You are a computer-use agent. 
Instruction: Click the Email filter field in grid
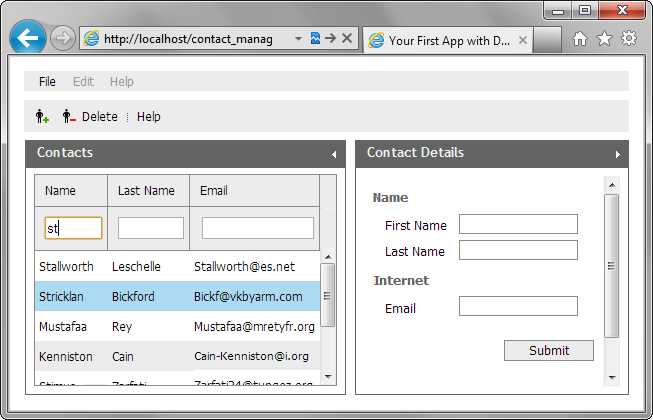[x=257, y=228]
